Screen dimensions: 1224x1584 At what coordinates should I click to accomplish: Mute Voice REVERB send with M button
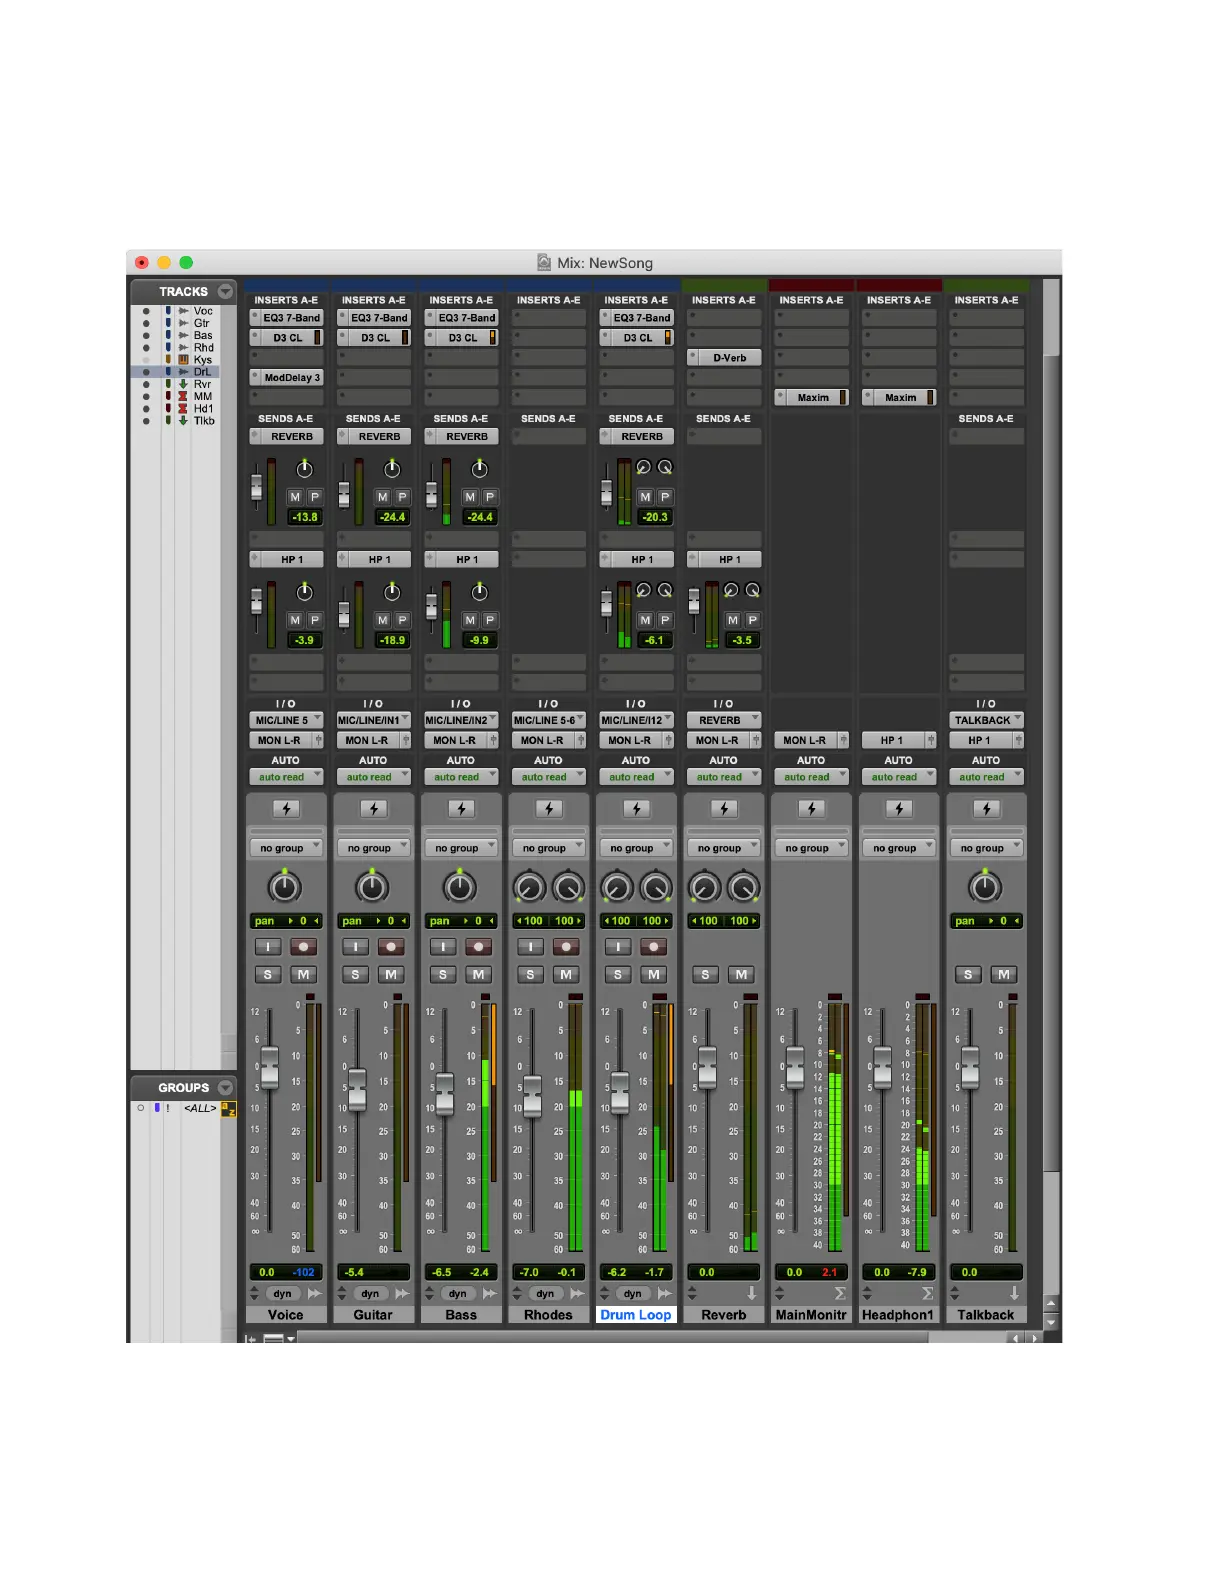coord(295,497)
